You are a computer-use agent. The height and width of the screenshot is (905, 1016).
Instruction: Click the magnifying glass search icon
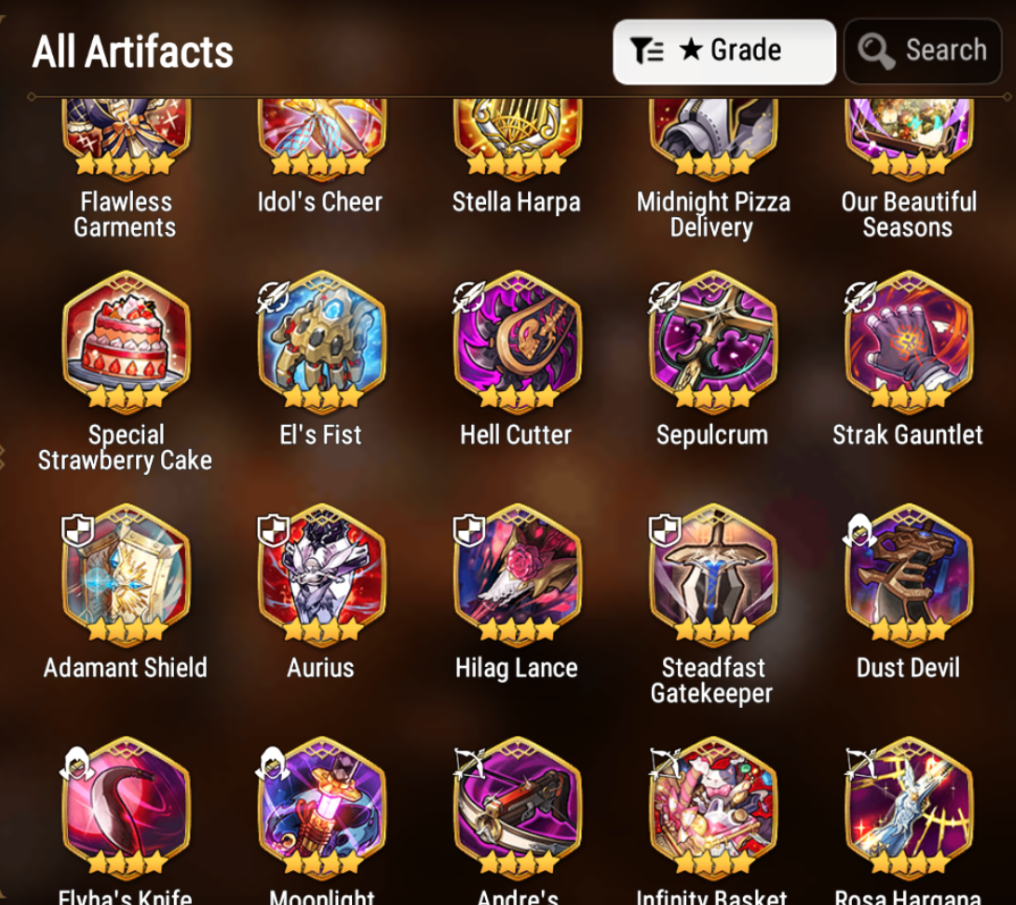click(x=876, y=51)
